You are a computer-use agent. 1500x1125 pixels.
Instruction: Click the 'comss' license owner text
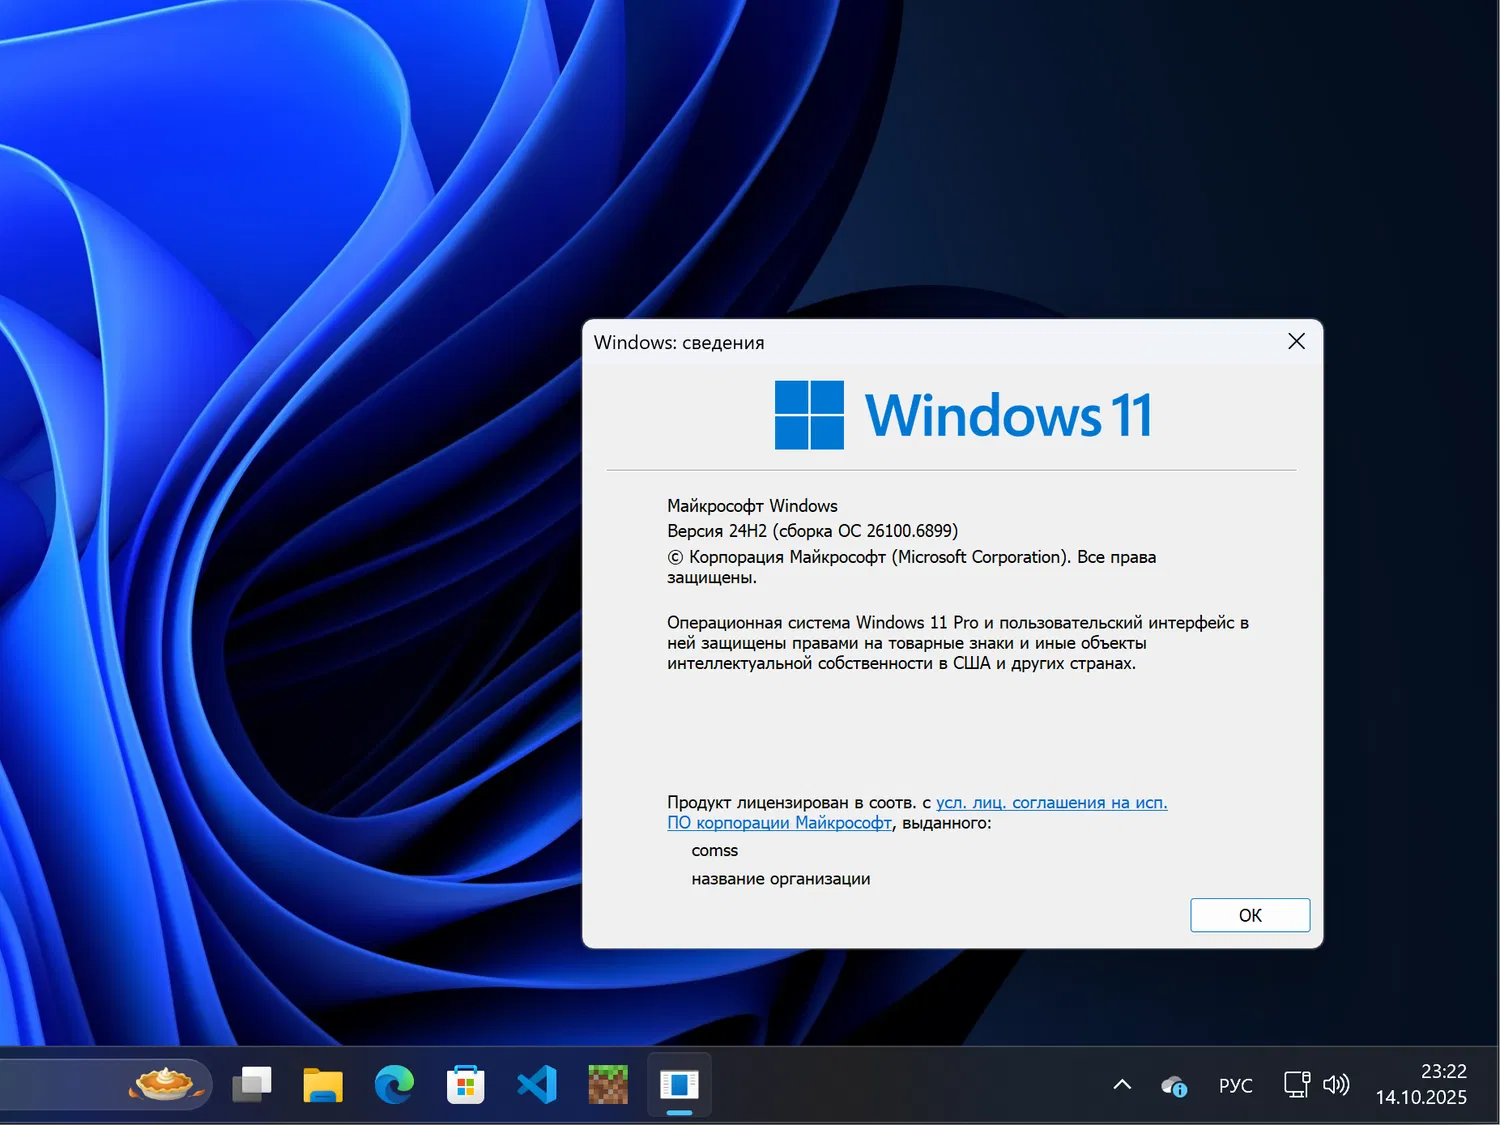point(714,850)
